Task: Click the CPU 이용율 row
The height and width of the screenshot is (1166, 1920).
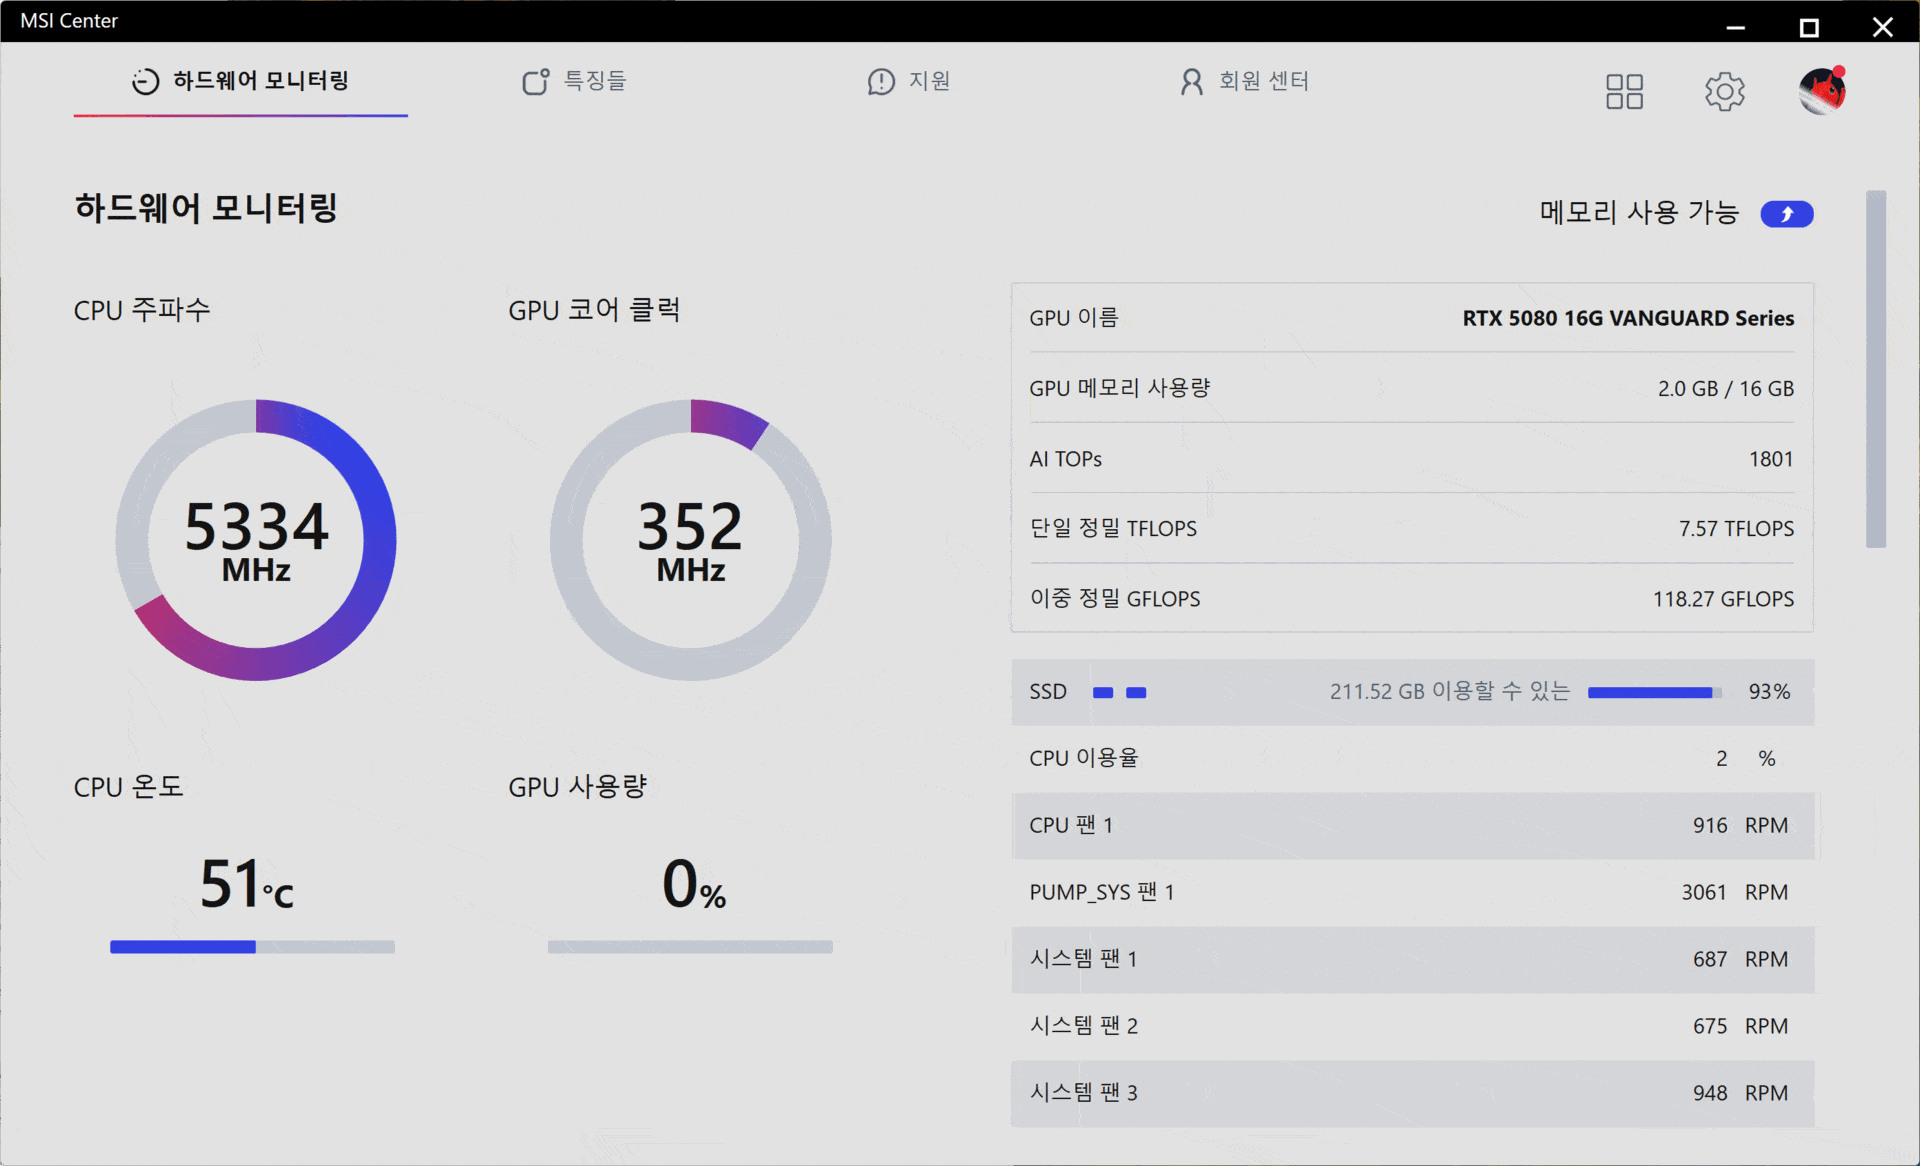Action: click(1412, 758)
